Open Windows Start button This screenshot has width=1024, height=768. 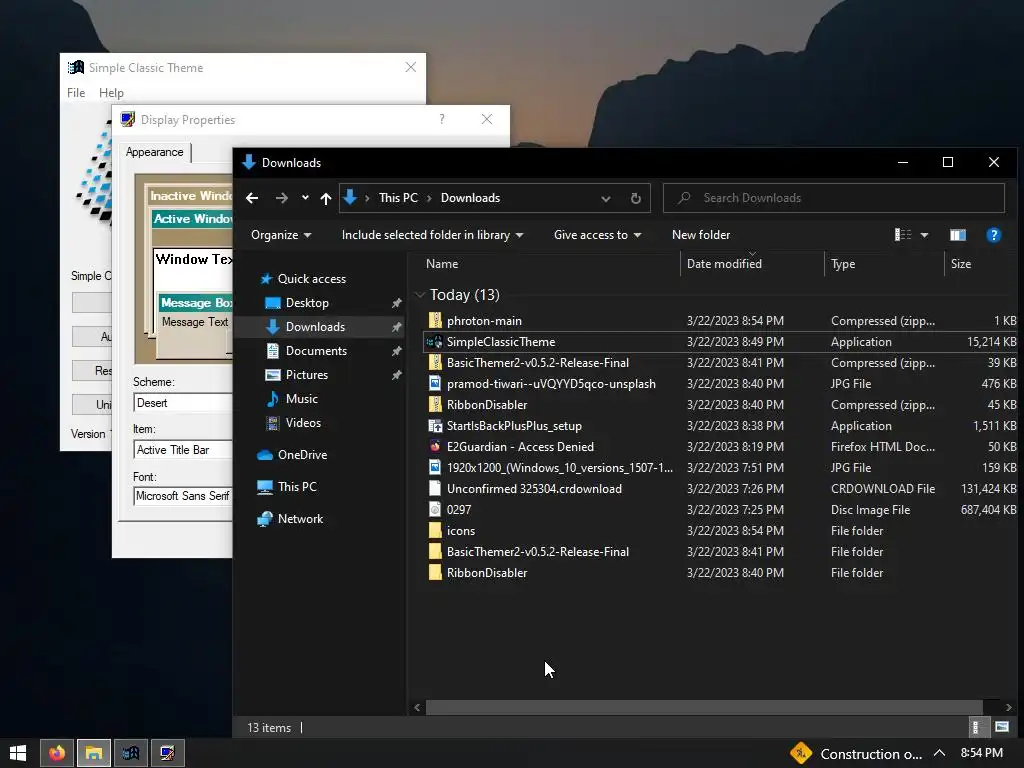point(18,754)
